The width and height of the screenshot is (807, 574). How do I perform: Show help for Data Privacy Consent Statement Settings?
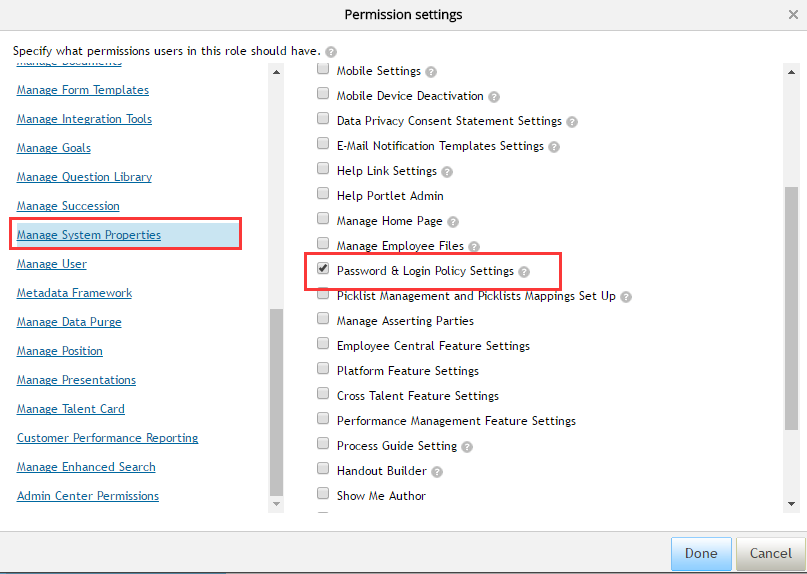572,122
